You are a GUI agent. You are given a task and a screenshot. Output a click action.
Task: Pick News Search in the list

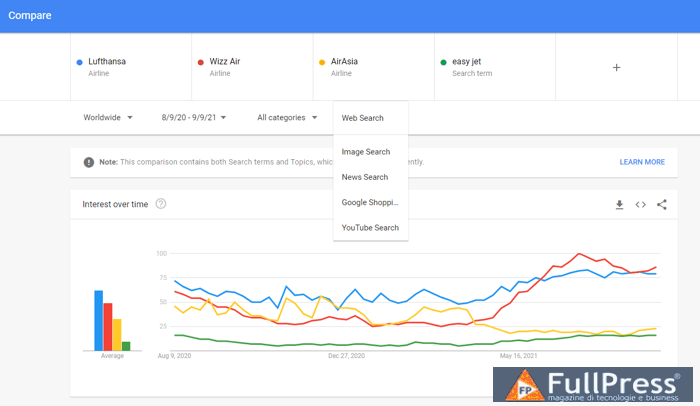[365, 177]
